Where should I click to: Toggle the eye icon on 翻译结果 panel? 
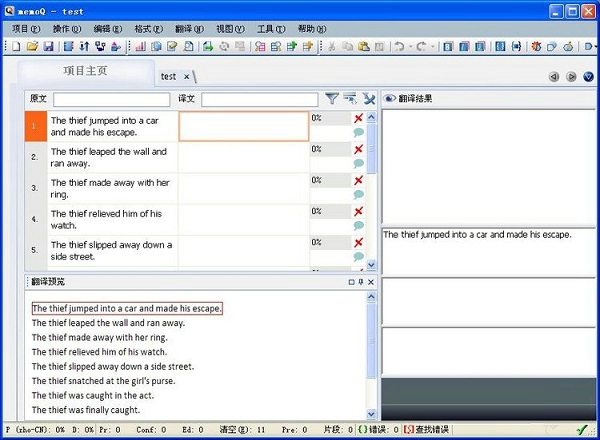[x=389, y=98]
